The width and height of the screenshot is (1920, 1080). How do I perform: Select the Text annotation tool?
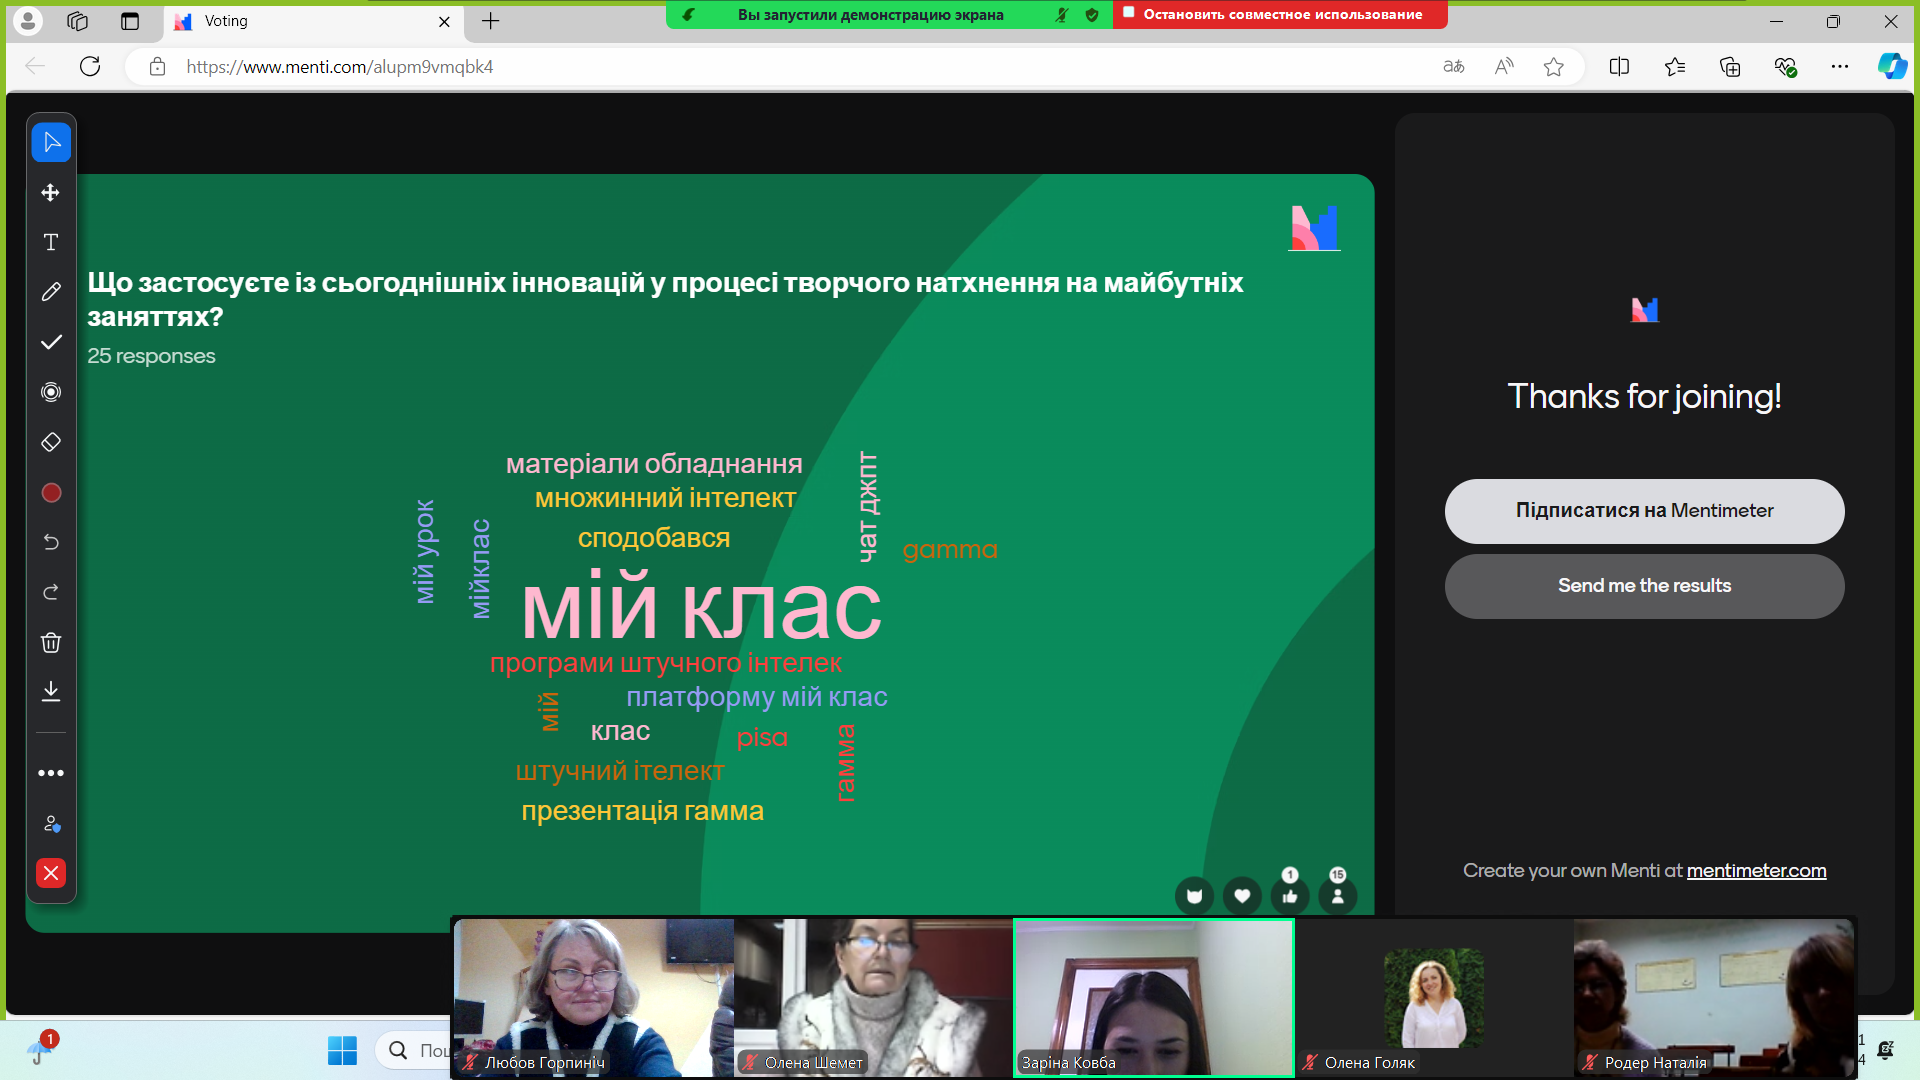click(x=51, y=242)
